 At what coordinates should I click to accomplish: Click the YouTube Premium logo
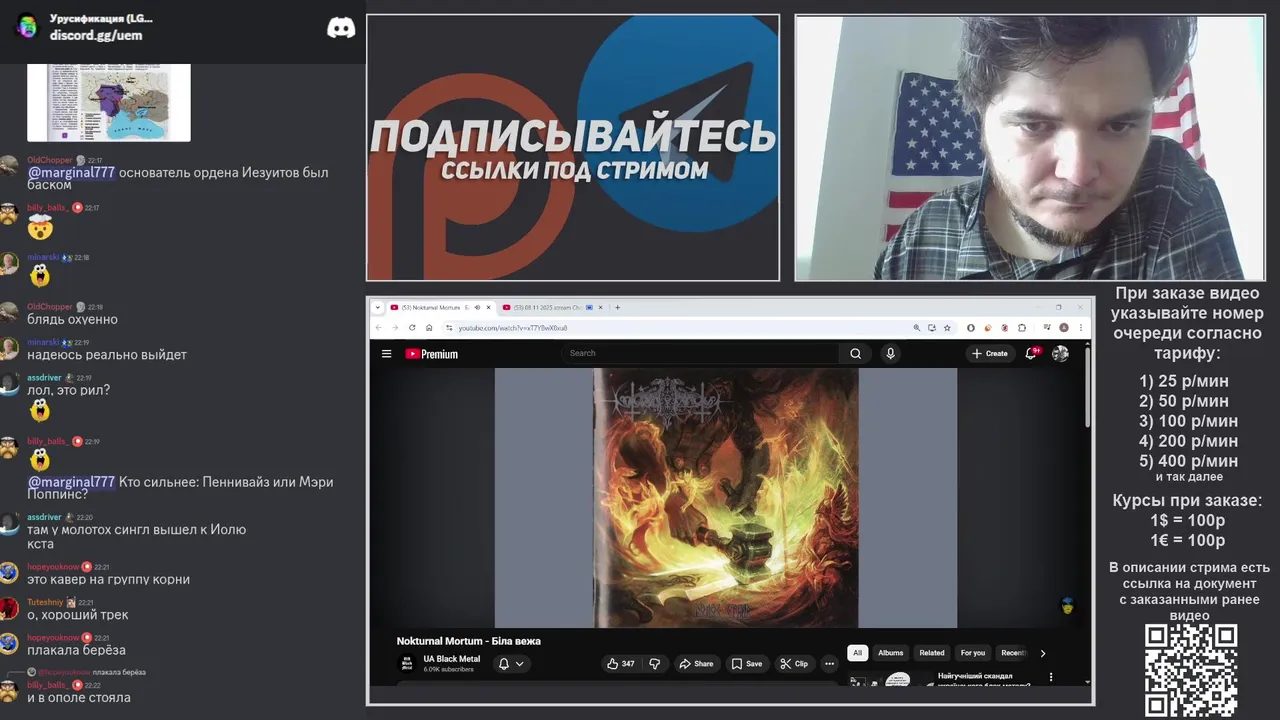(x=431, y=353)
